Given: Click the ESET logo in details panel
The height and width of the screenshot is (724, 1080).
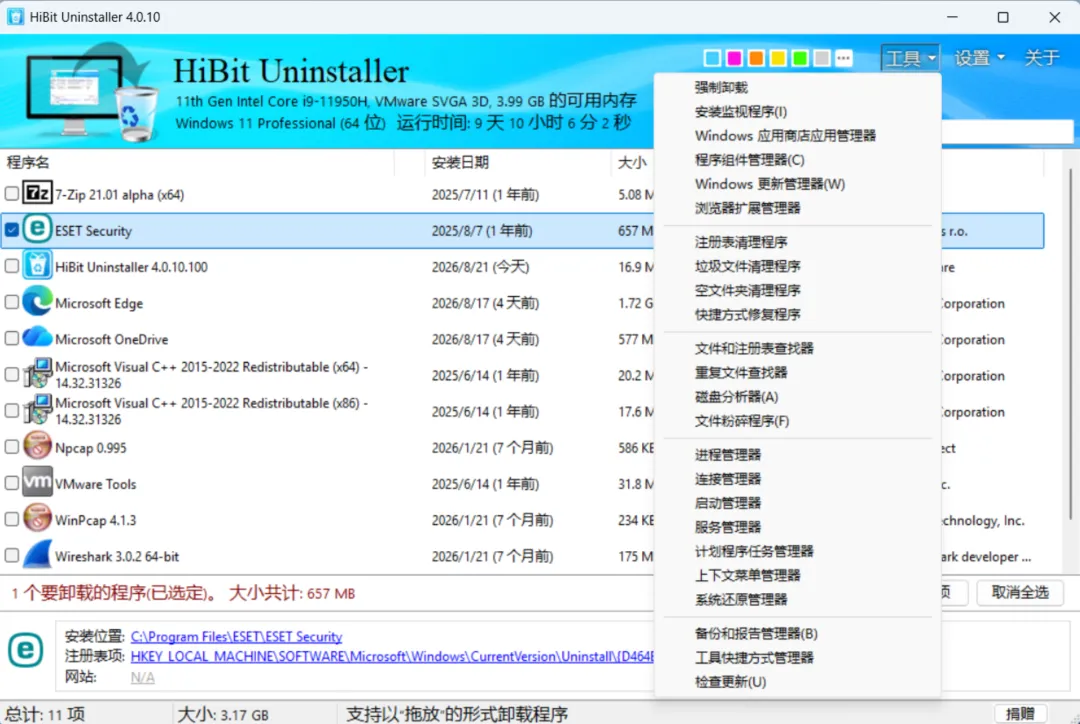Looking at the screenshot, I should [x=25, y=650].
